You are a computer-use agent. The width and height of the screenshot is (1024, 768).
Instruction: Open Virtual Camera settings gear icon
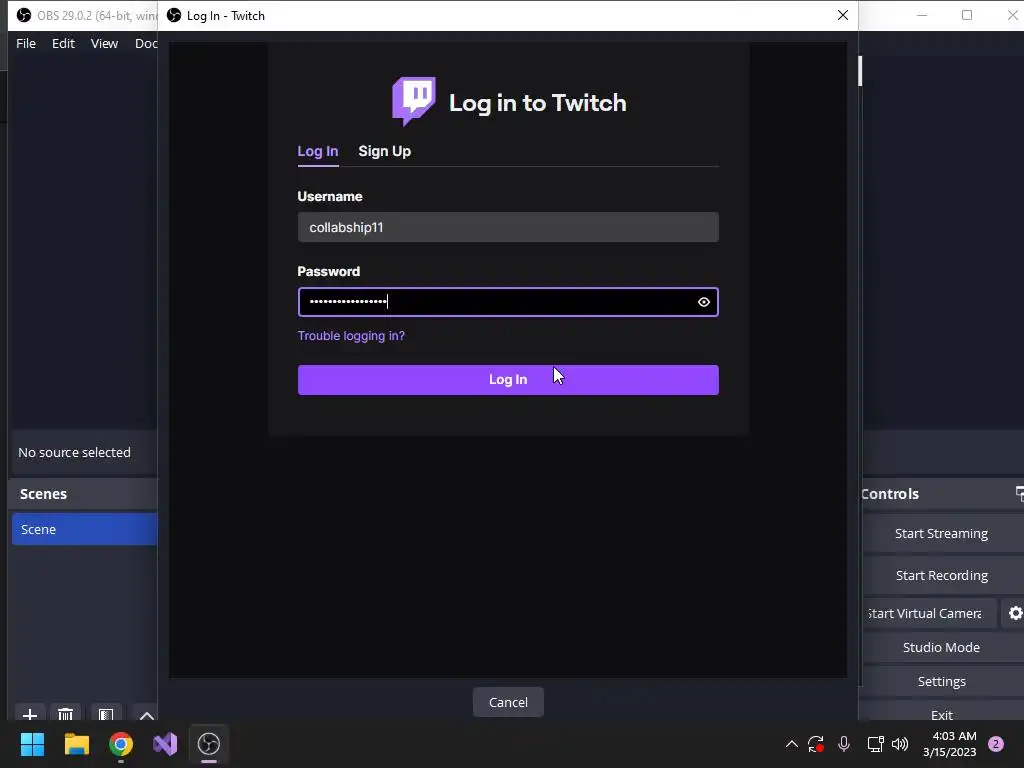coord(1015,613)
